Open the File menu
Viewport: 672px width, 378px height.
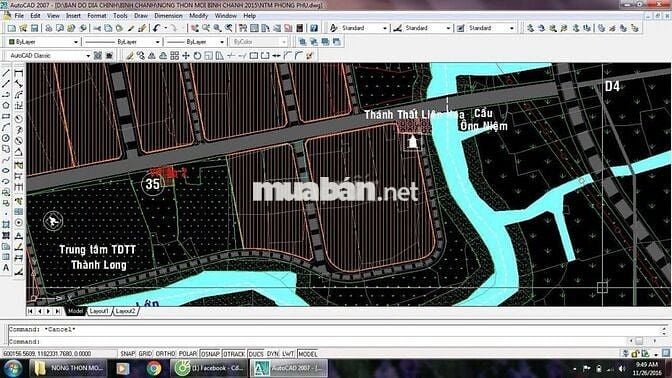(x=19, y=16)
